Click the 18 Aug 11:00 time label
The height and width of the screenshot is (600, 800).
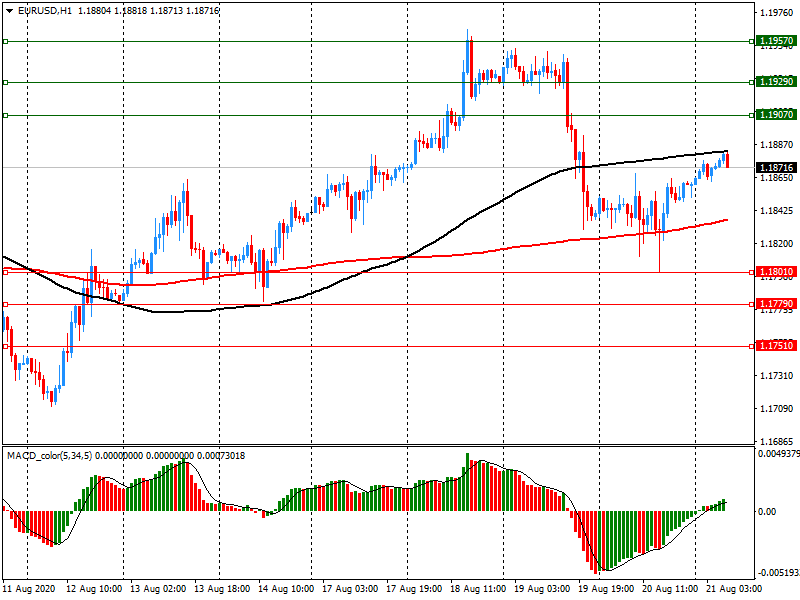click(478, 589)
